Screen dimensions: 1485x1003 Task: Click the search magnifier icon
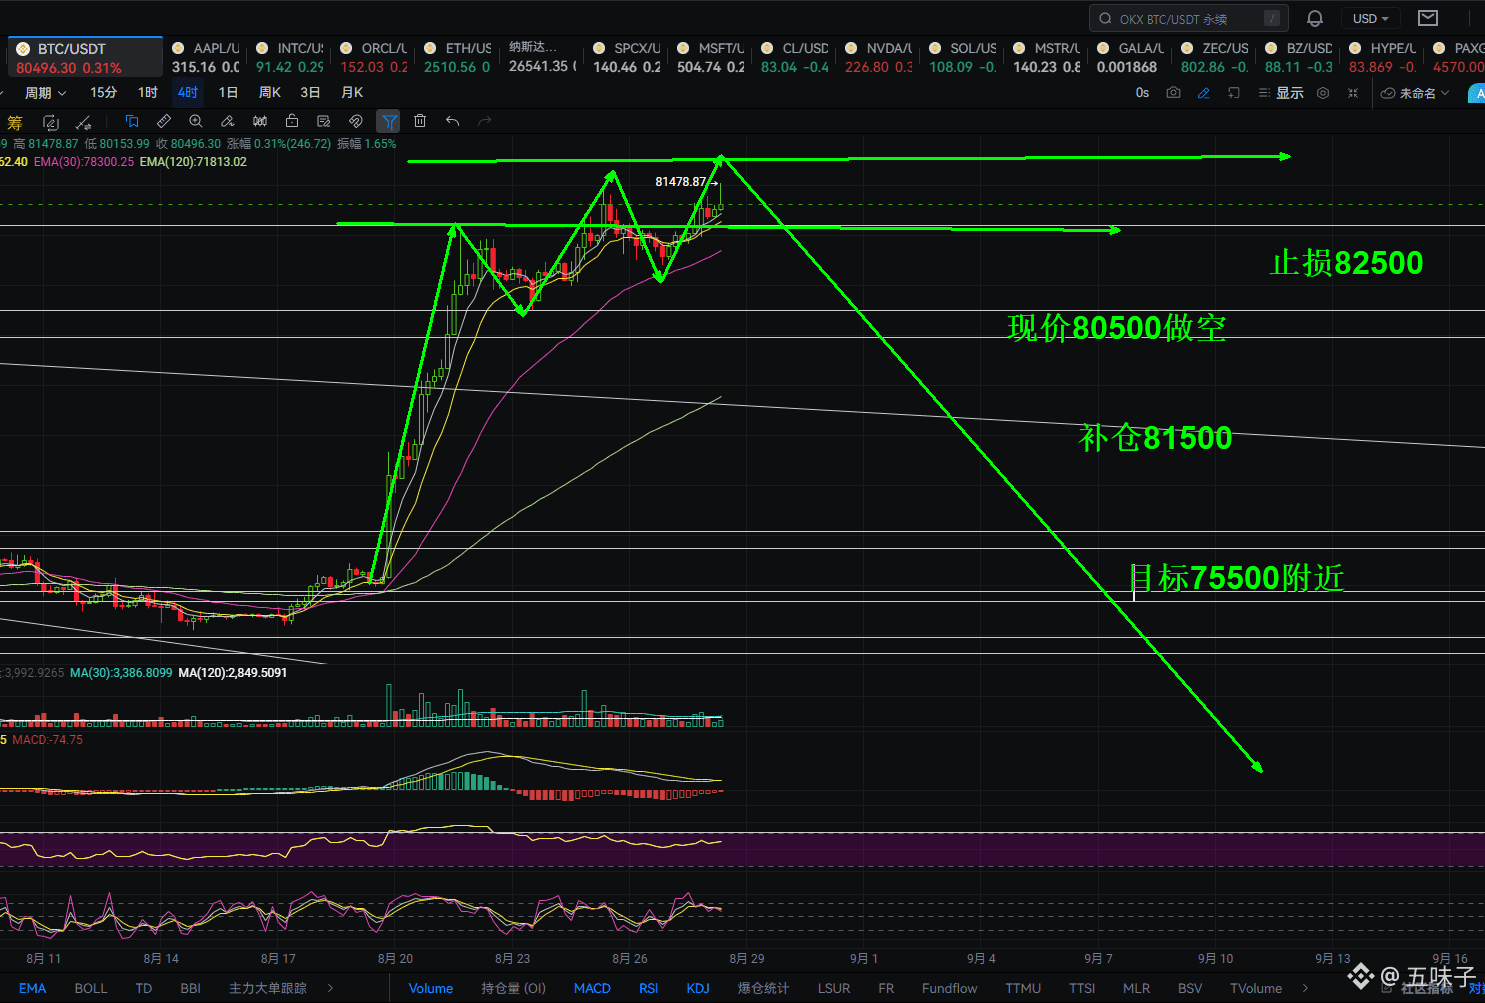(1105, 18)
